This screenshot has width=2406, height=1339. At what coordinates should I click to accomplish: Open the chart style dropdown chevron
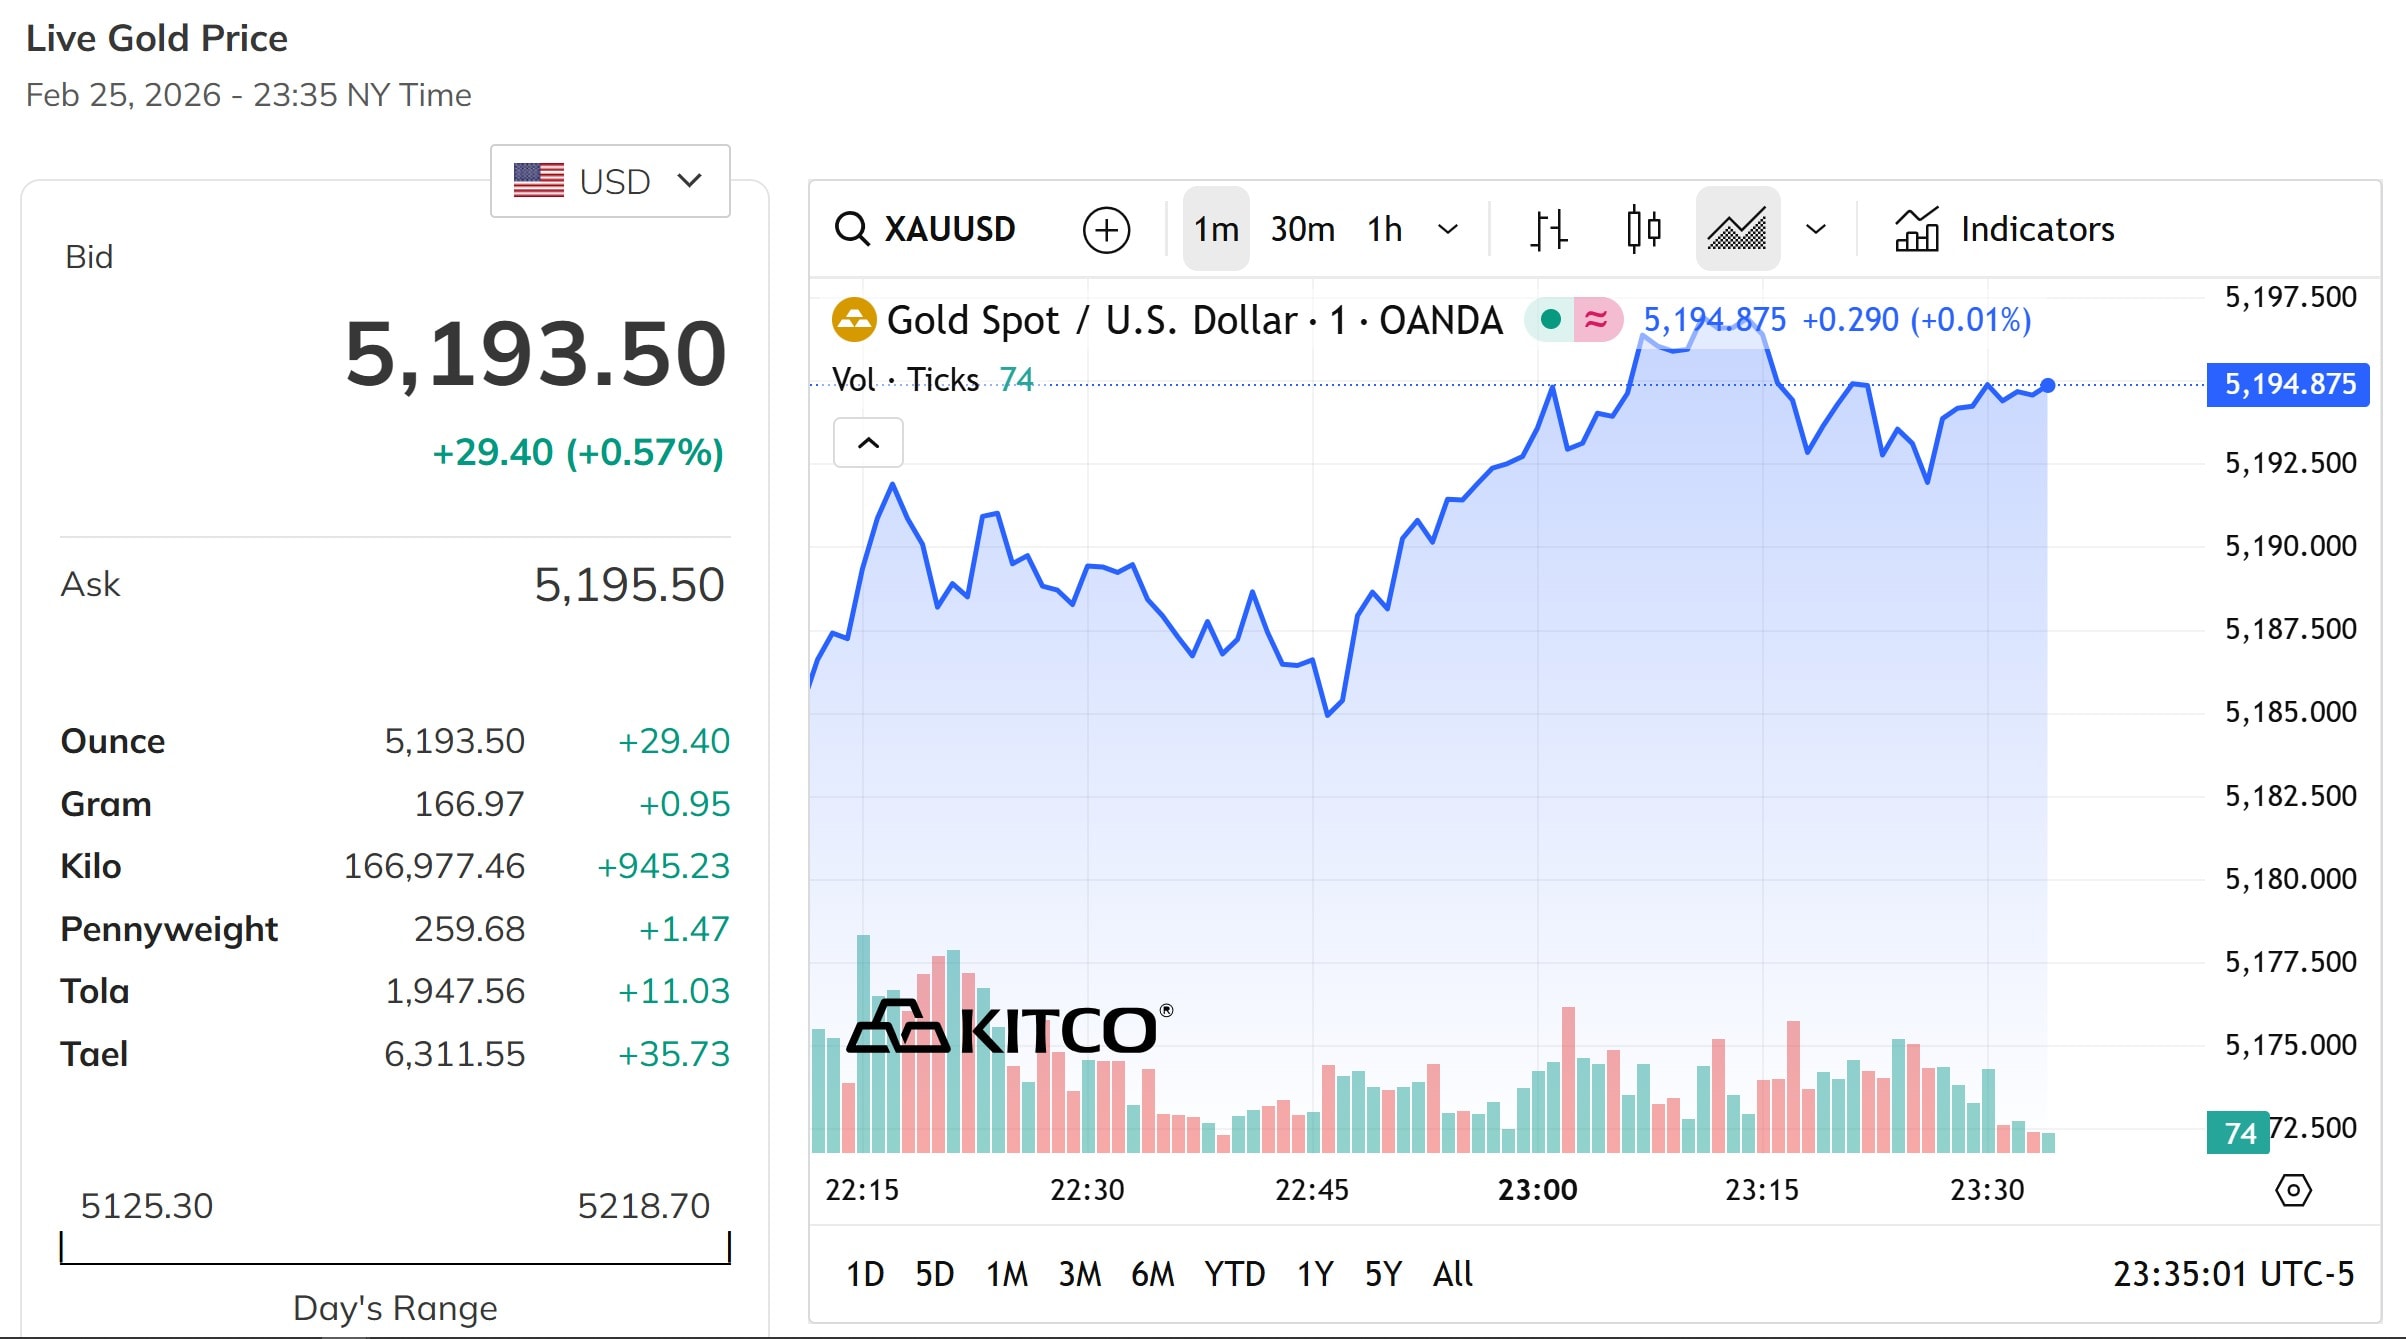(x=1815, y=229)
